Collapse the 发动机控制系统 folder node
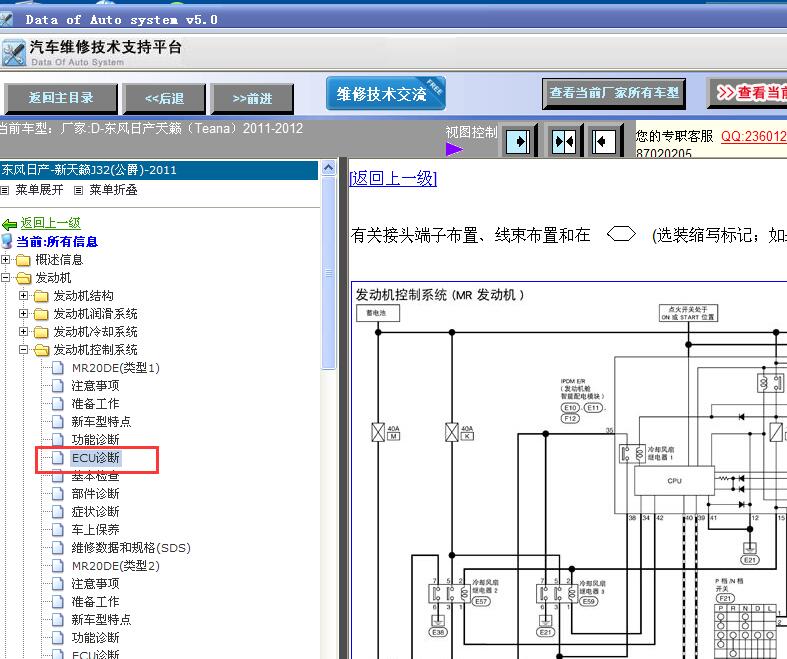Image resolution: width=787 pixels, height=659 pixels. (23, 350)
